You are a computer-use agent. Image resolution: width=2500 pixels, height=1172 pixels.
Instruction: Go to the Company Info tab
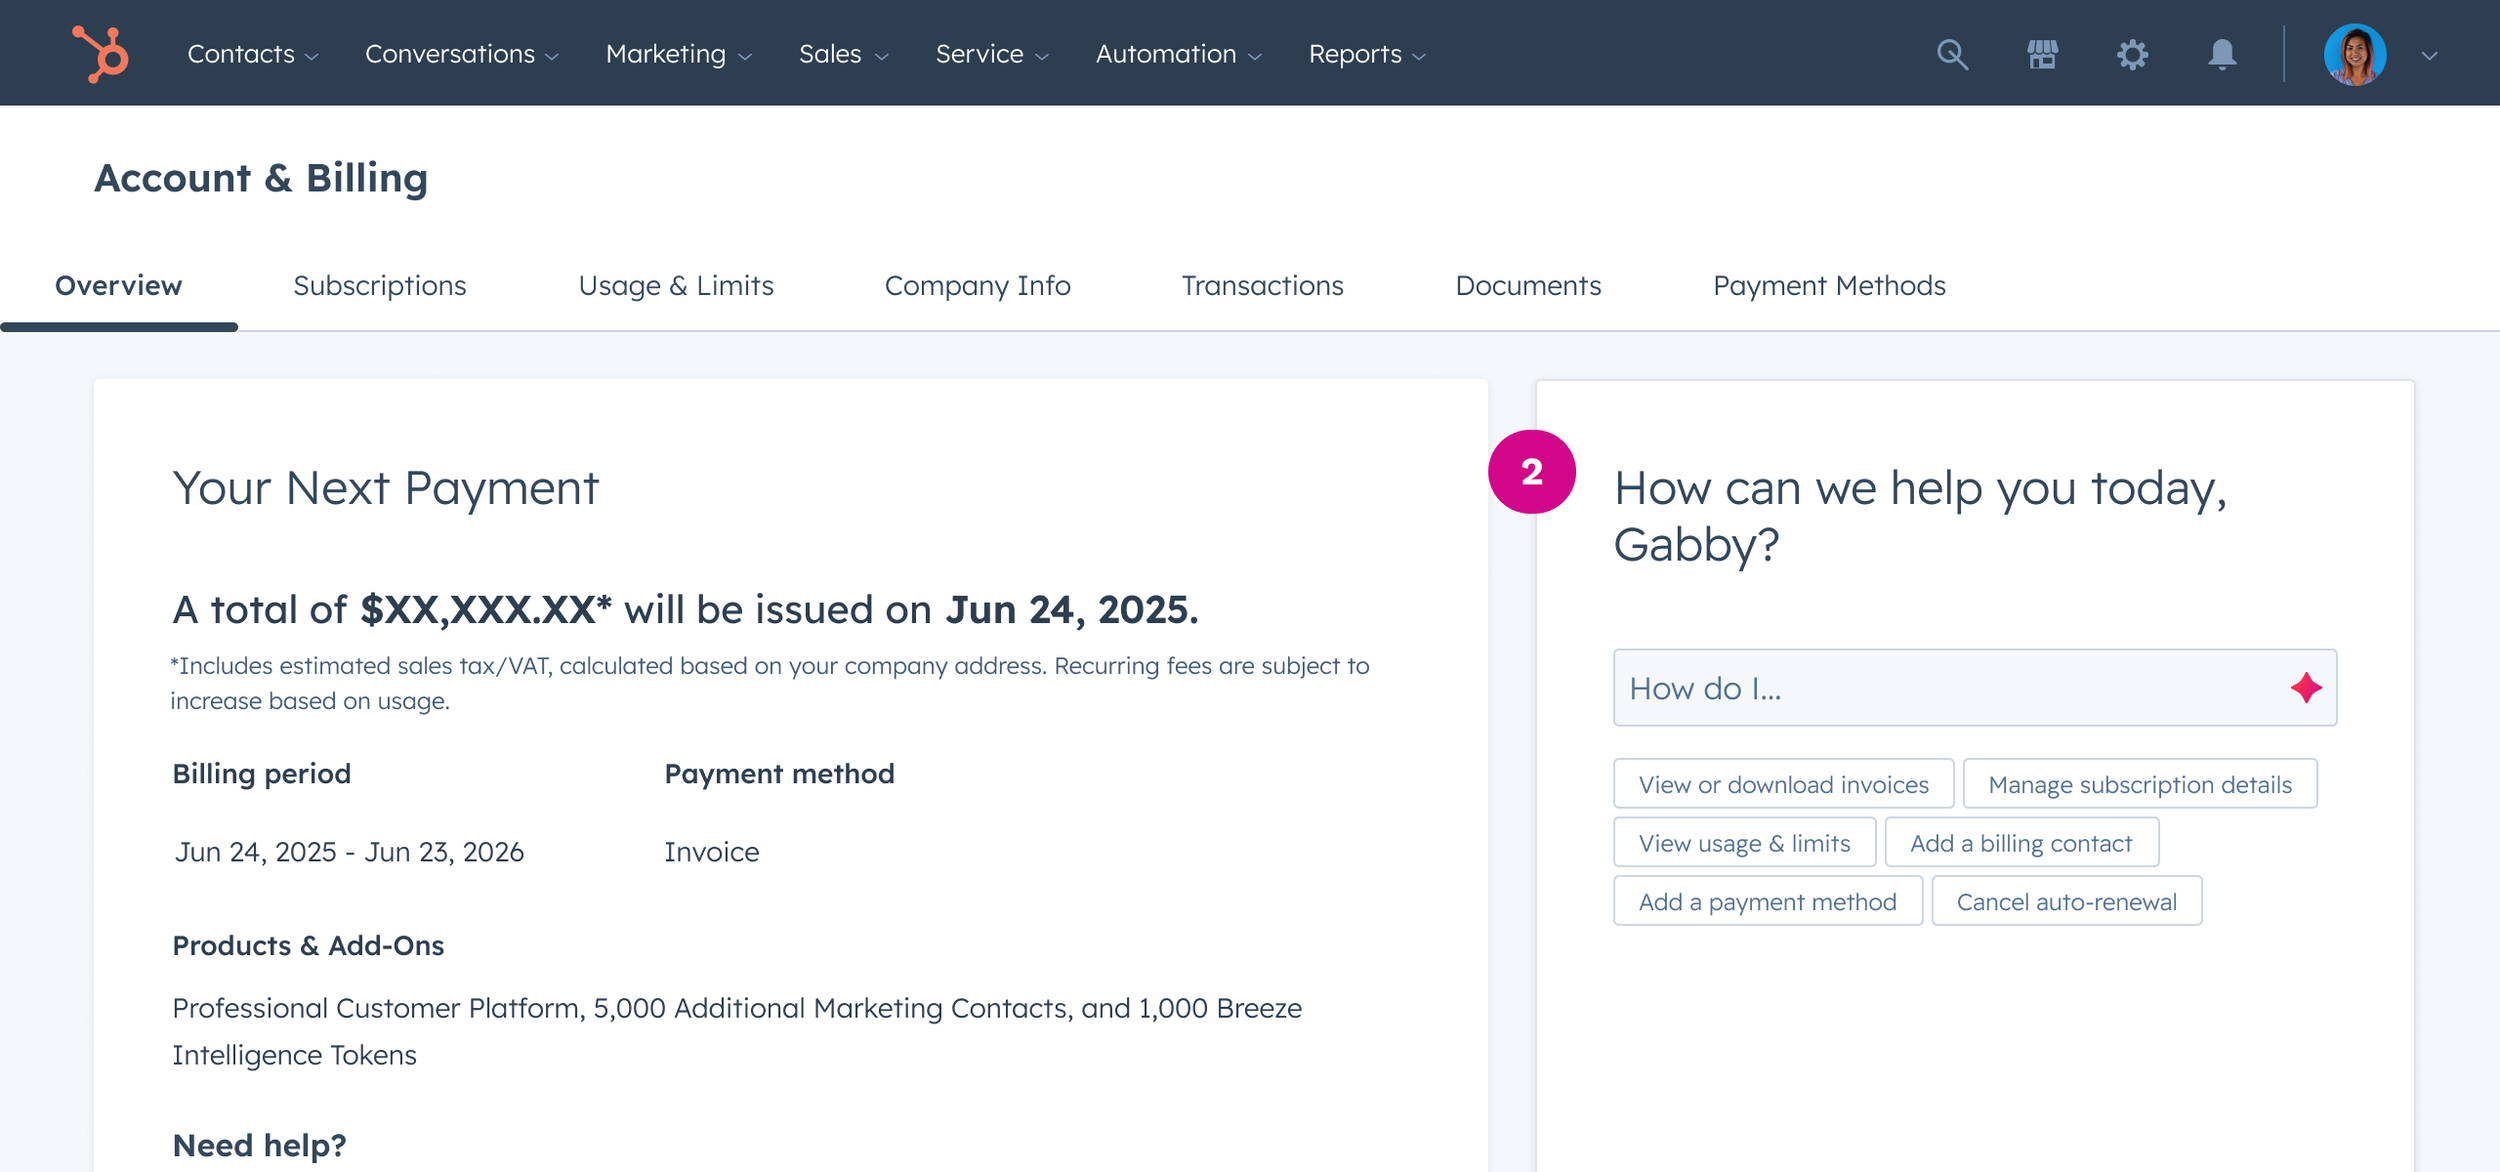click(978, 286)
